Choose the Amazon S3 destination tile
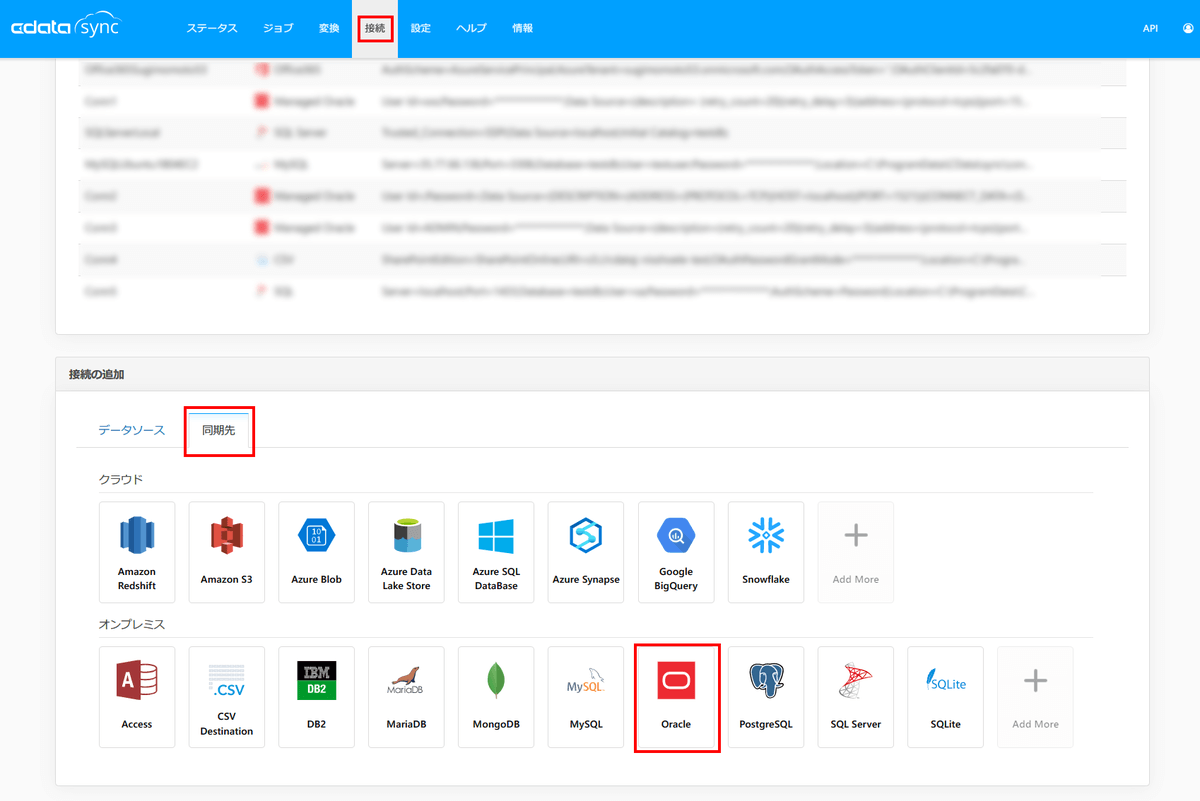Viewport: 1200px width, 801px height. click(x=227, y=552)
